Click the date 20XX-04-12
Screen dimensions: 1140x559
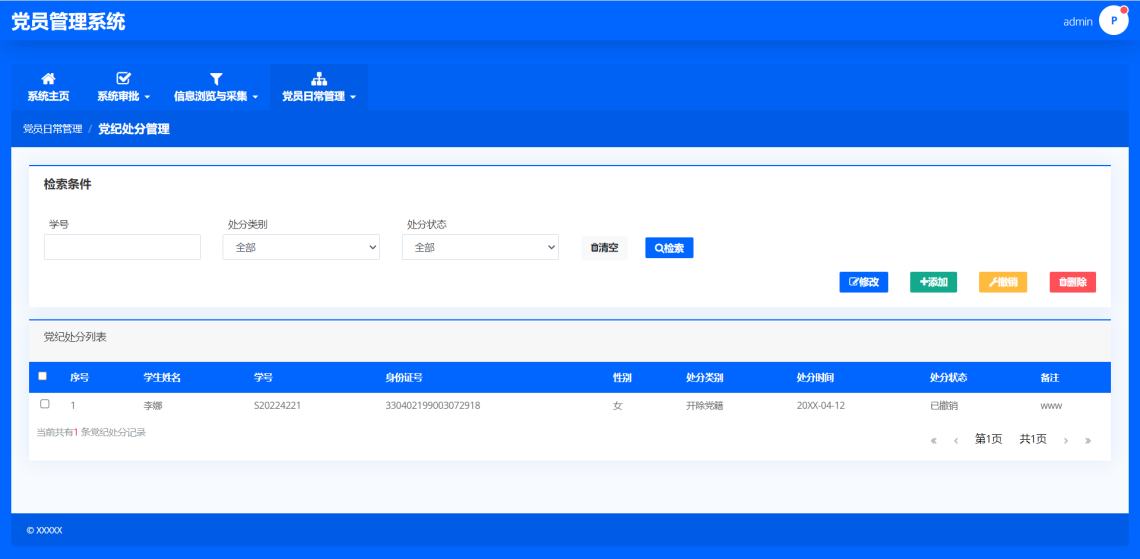coord(821,406)
